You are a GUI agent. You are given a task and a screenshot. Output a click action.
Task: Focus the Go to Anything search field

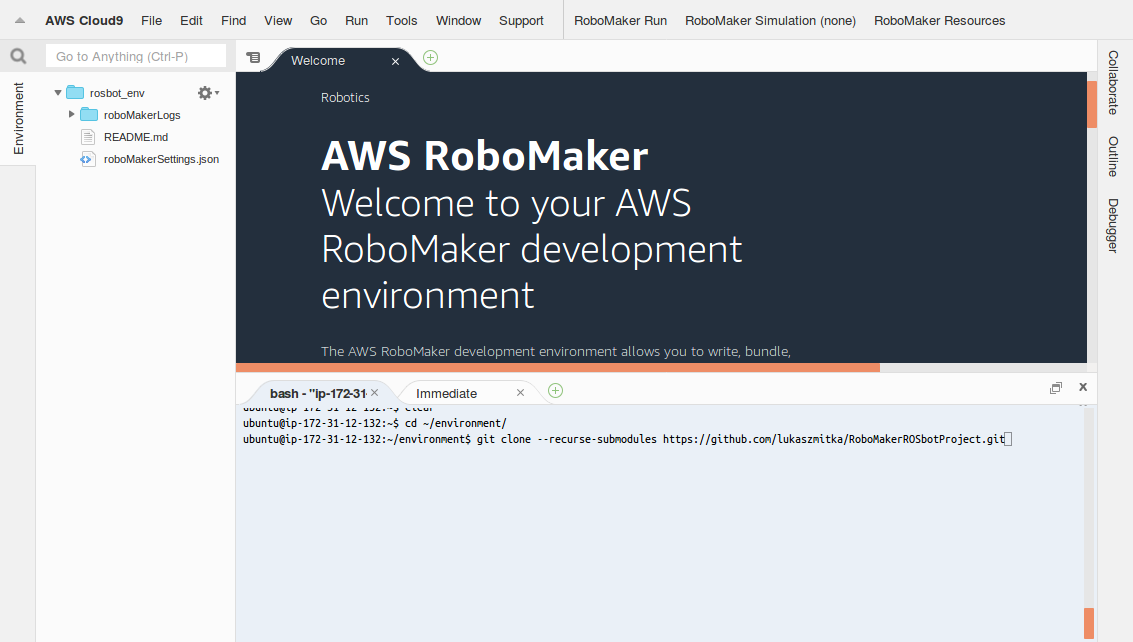[x=136, y=56]
